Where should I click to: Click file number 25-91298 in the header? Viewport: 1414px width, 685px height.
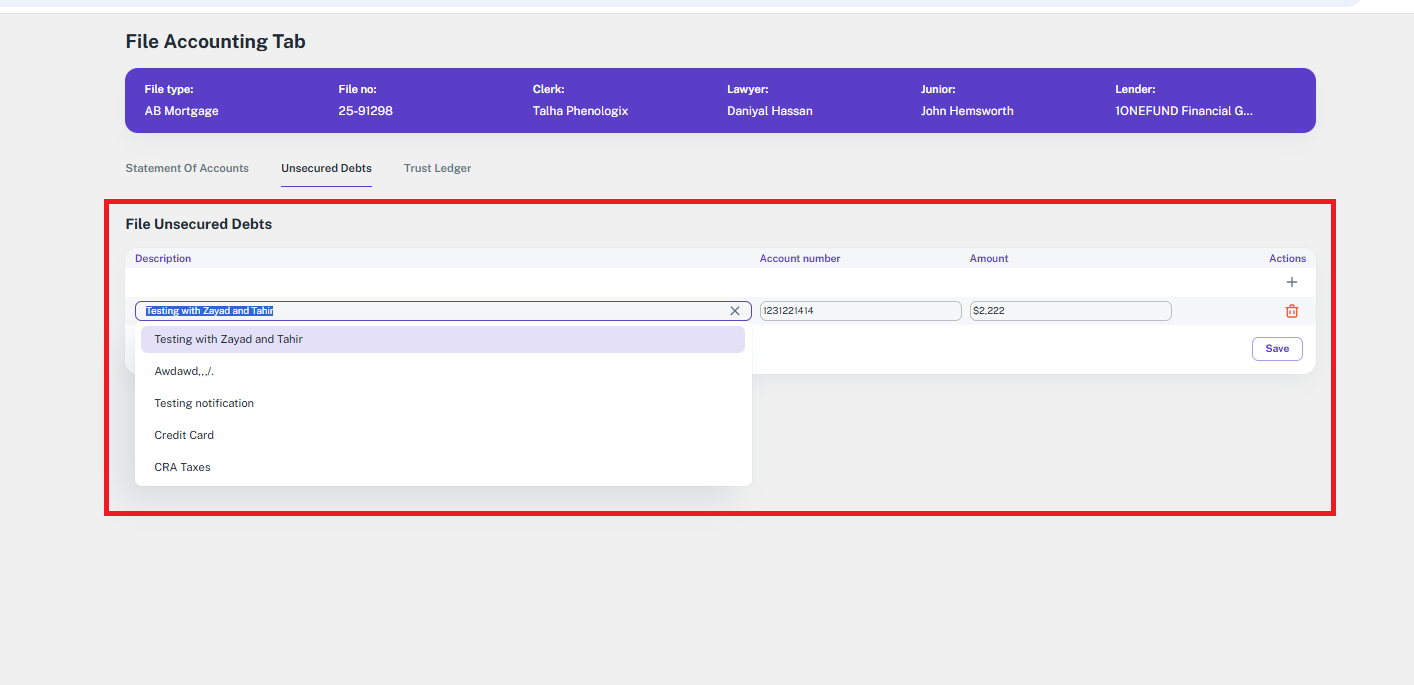pos(365,111)
